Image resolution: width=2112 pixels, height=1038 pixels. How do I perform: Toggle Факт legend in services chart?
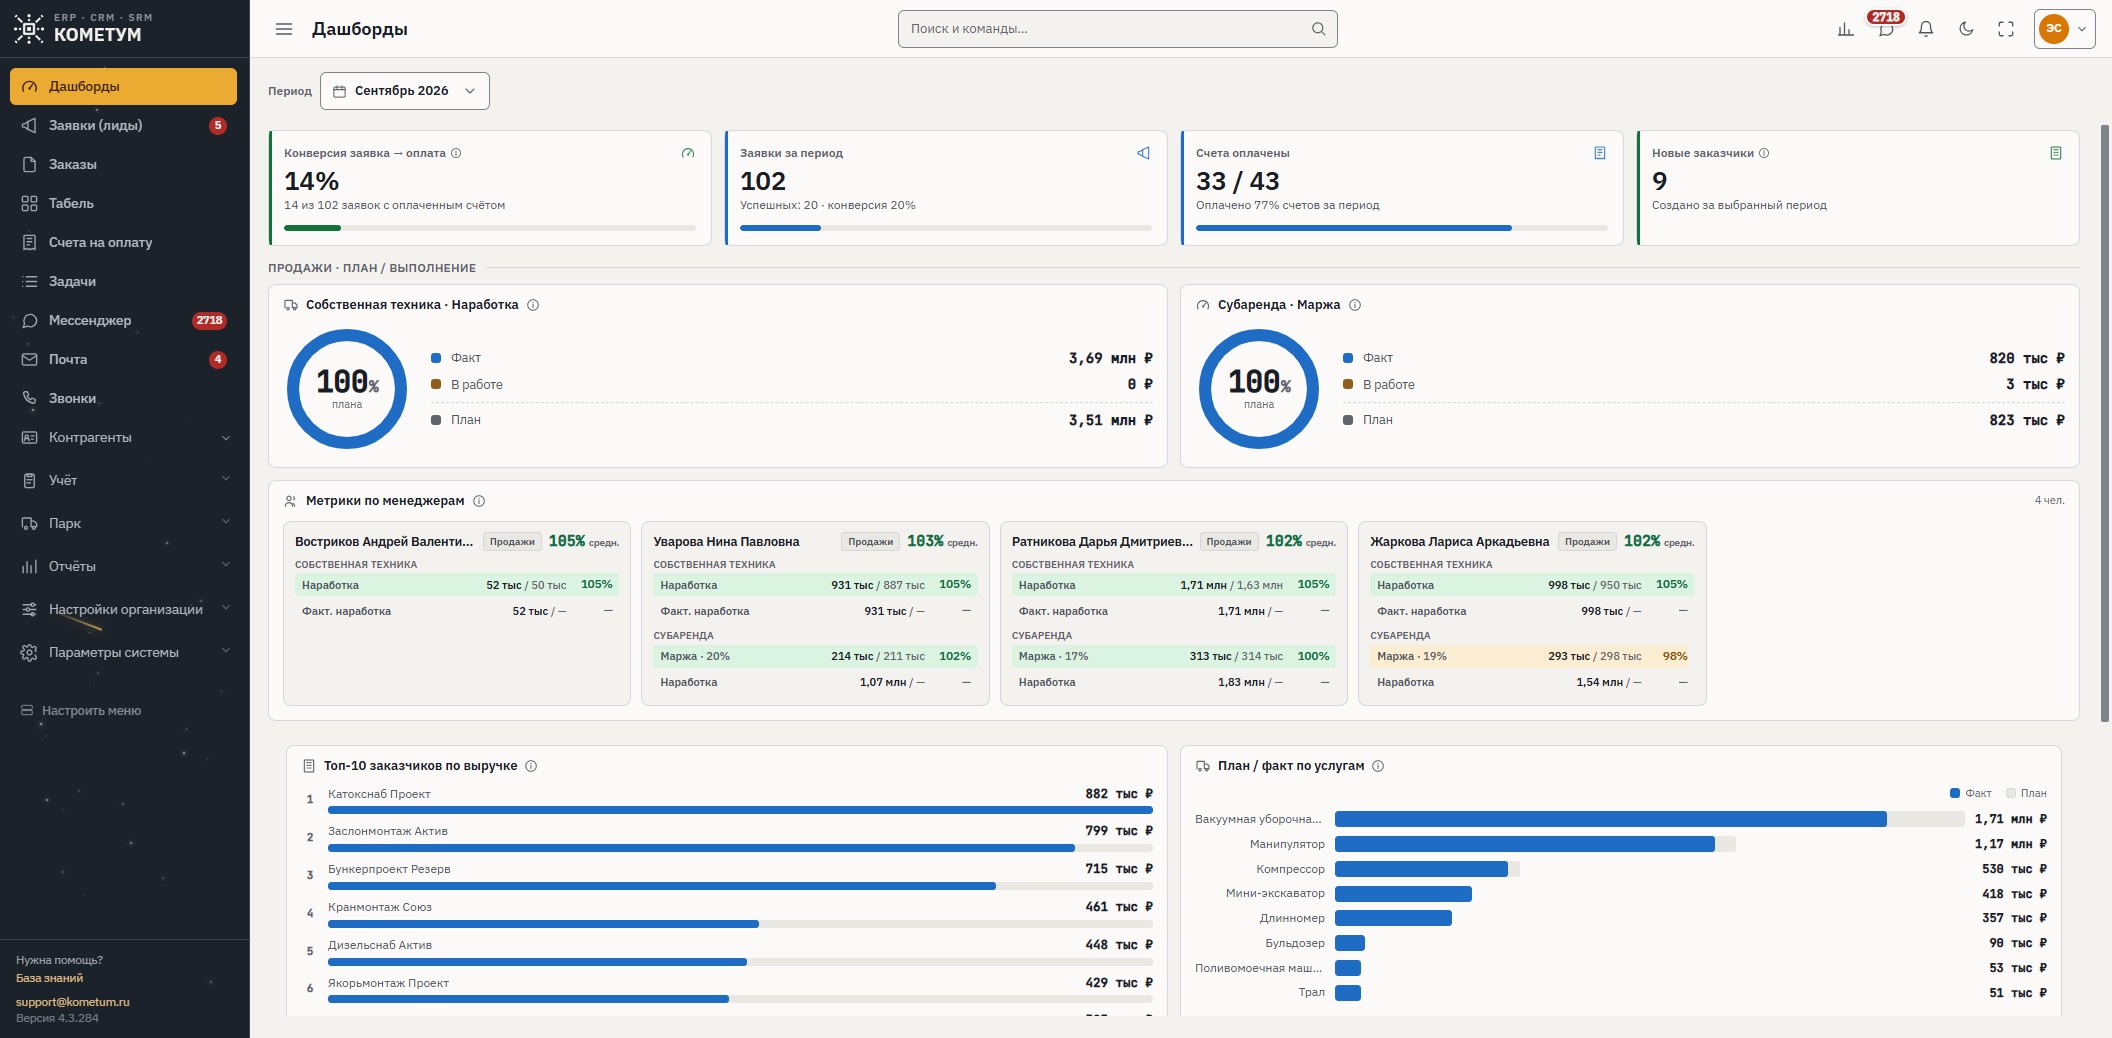(1971, 793)
